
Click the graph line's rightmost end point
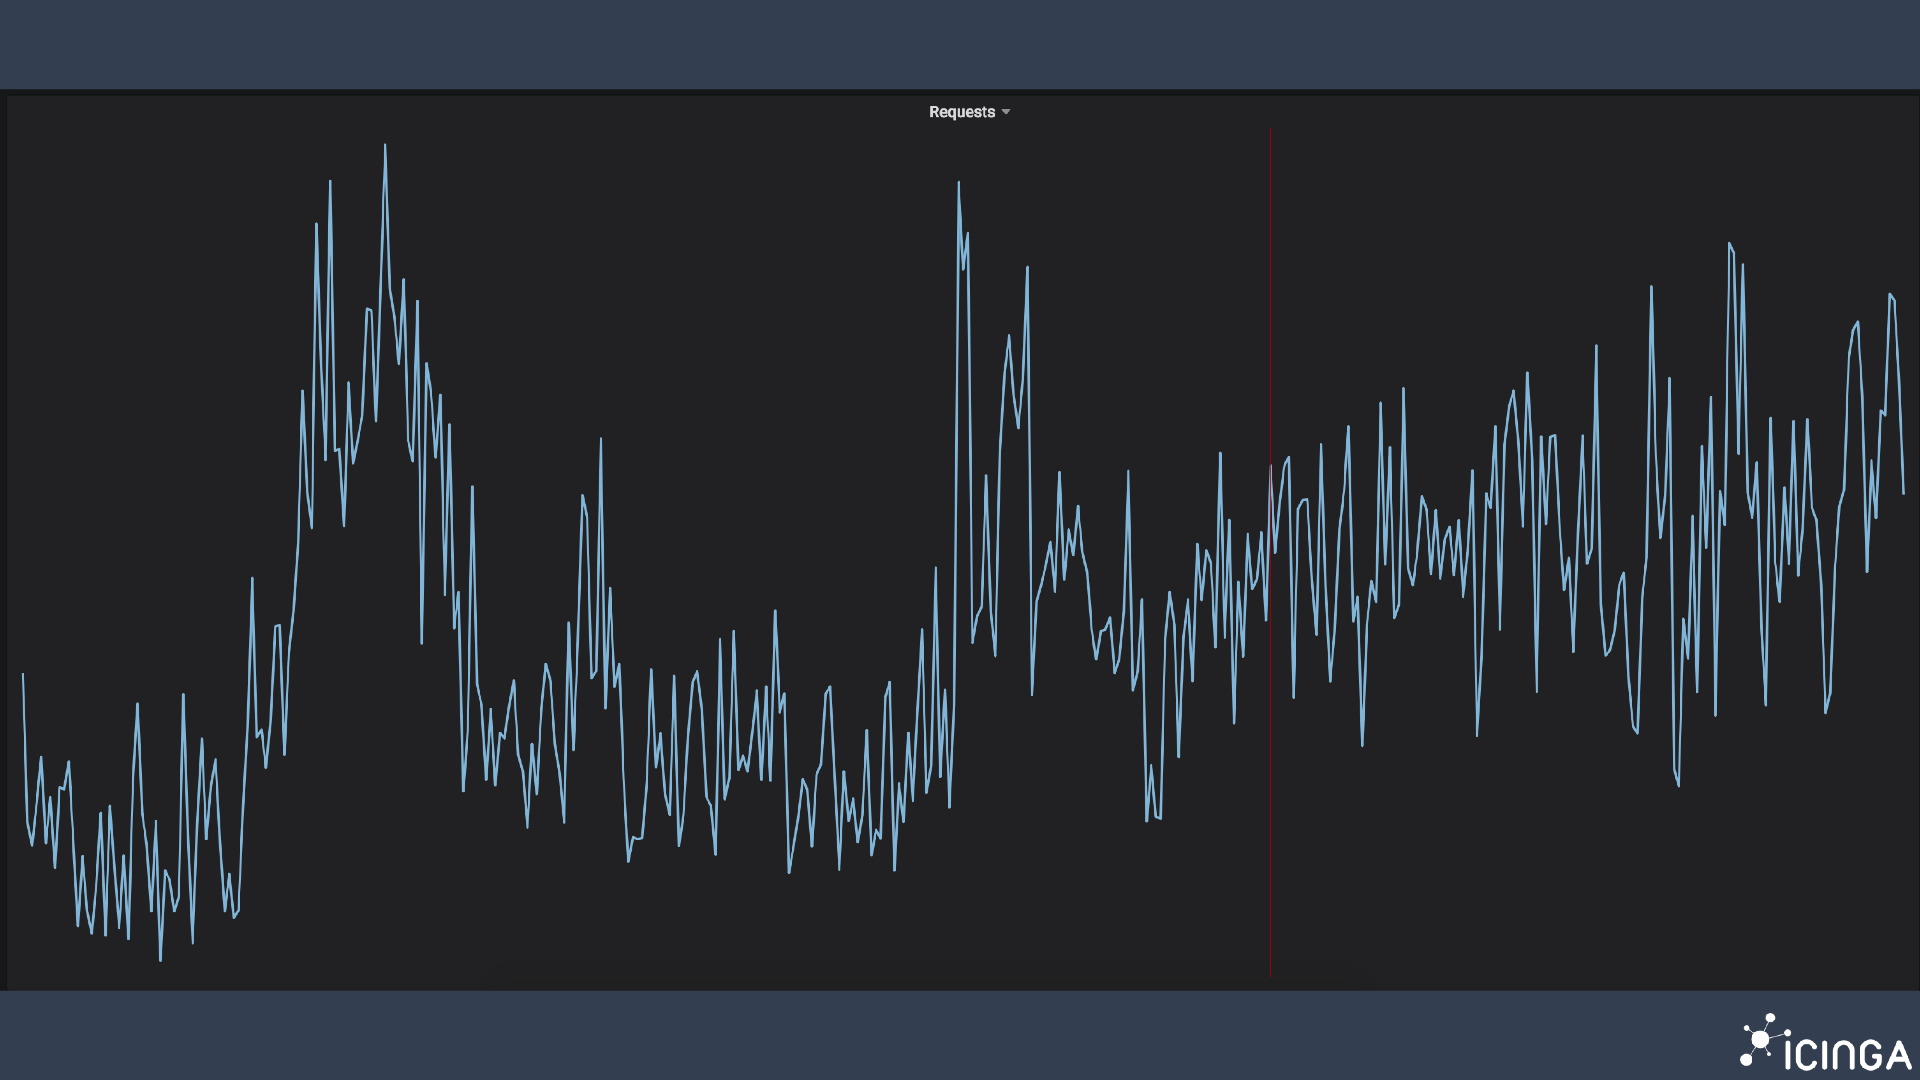pos(1903,493)
